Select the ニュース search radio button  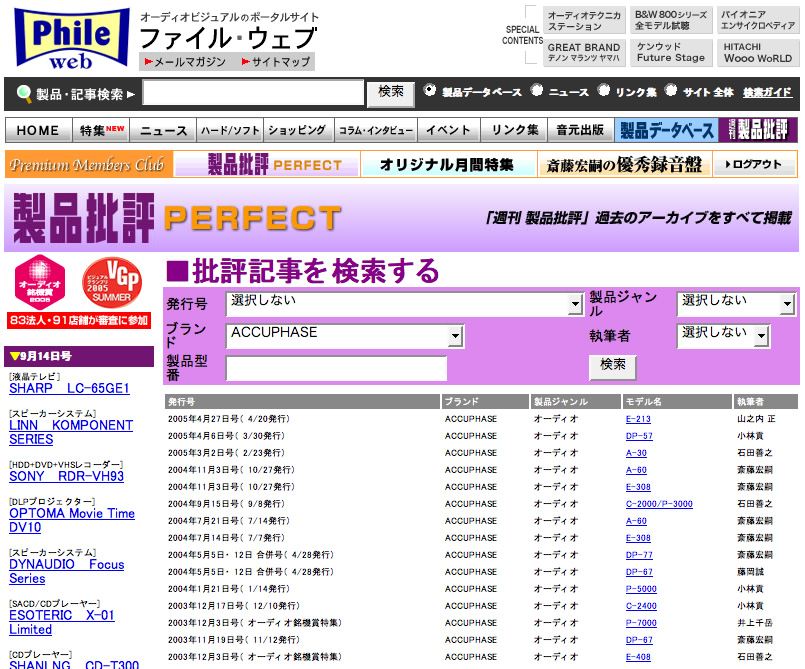pyautogui.click(x=537, y=90)
